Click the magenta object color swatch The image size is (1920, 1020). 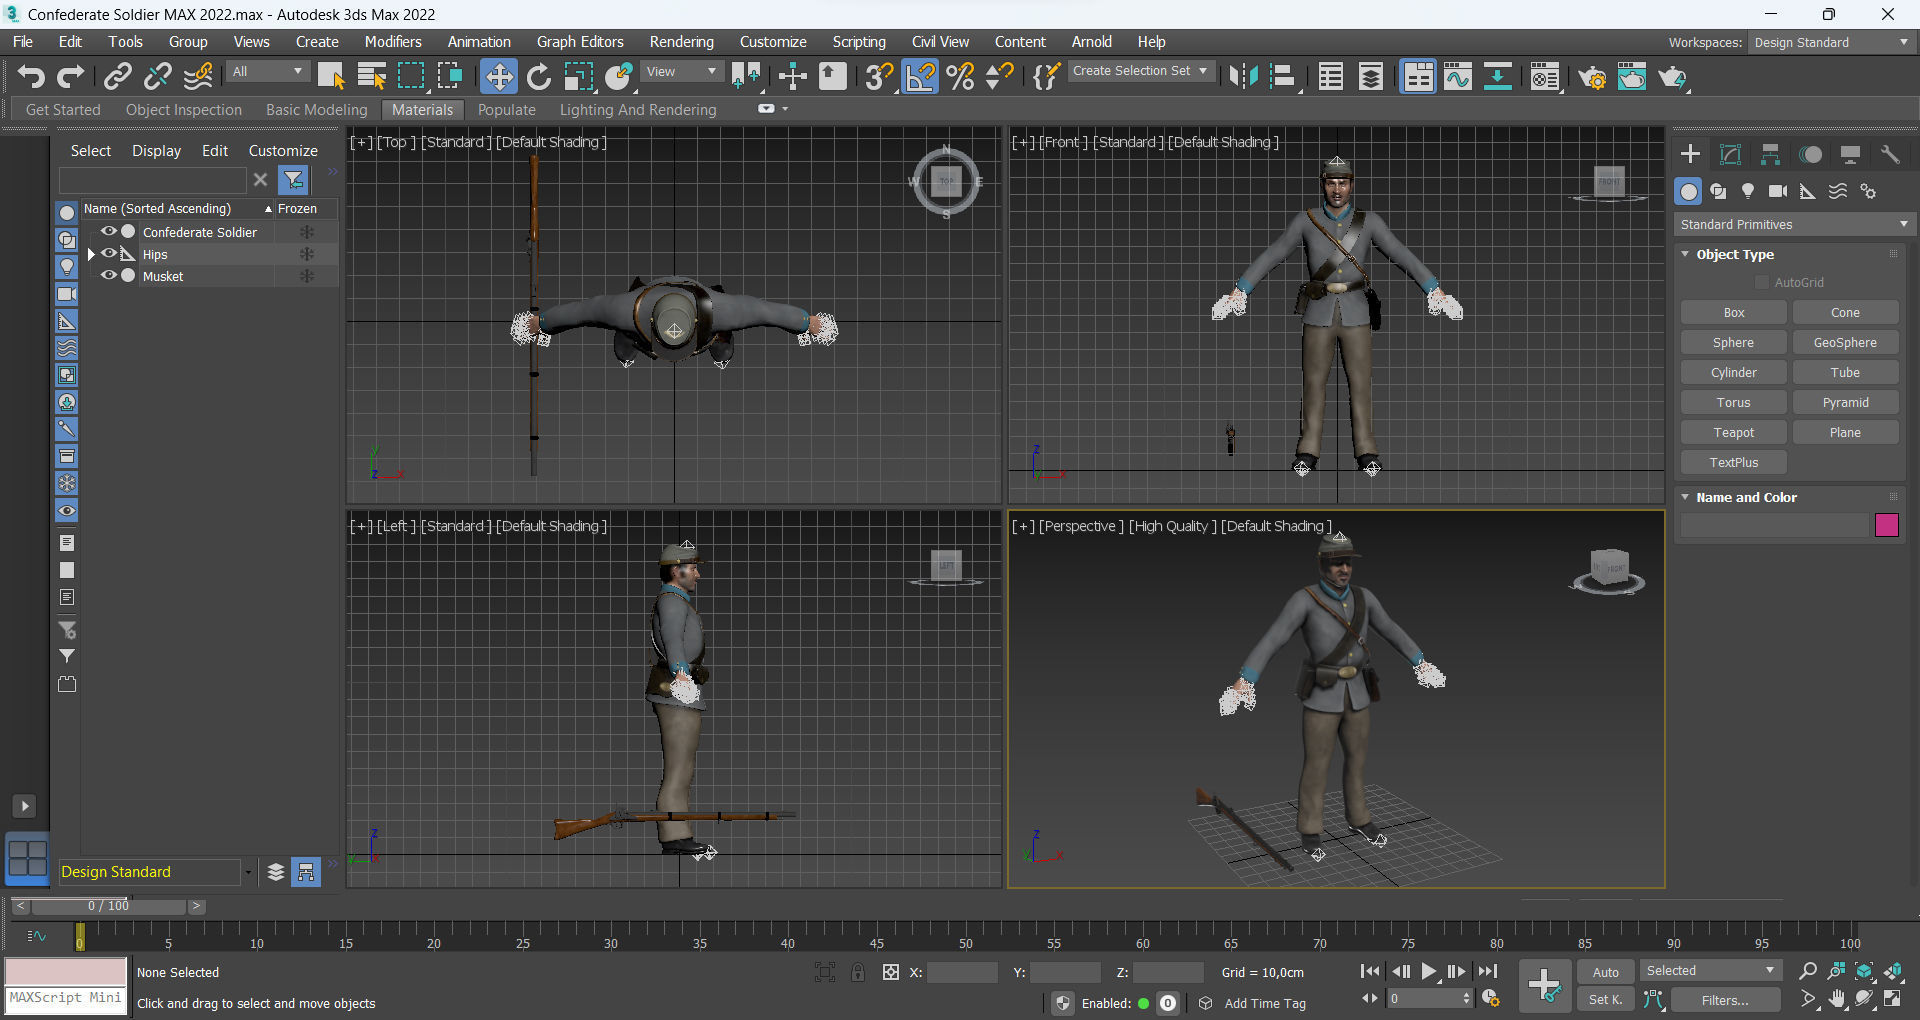(1886, 525)
